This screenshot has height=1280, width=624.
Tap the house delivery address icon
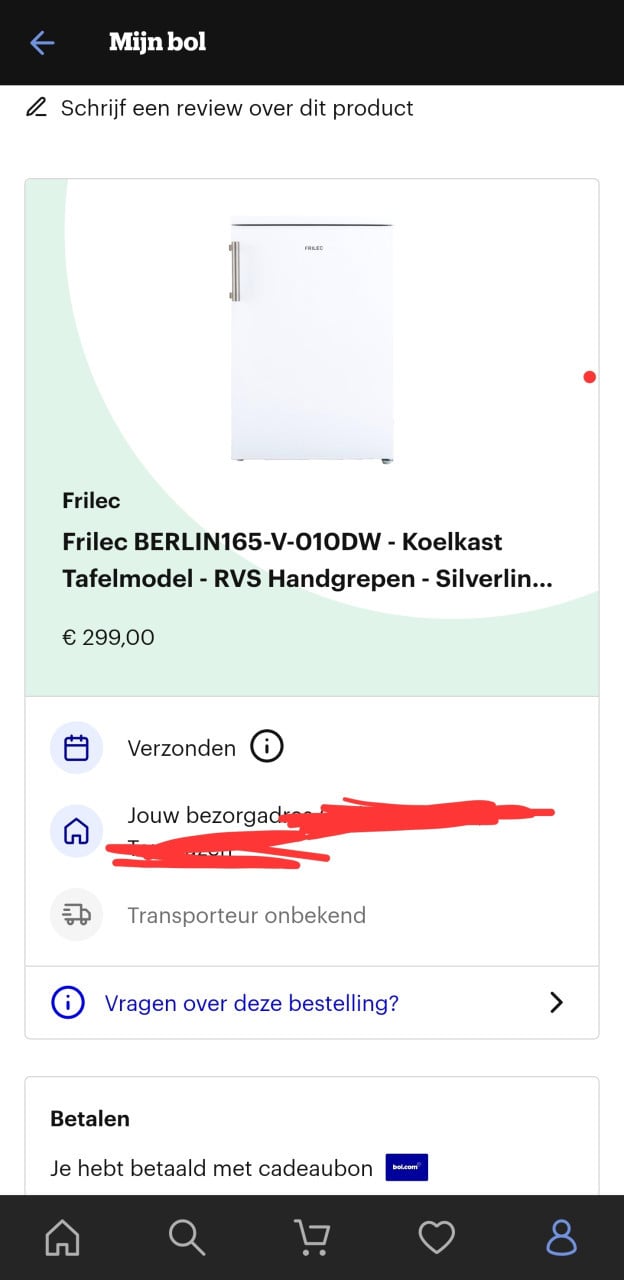(76, 831)
